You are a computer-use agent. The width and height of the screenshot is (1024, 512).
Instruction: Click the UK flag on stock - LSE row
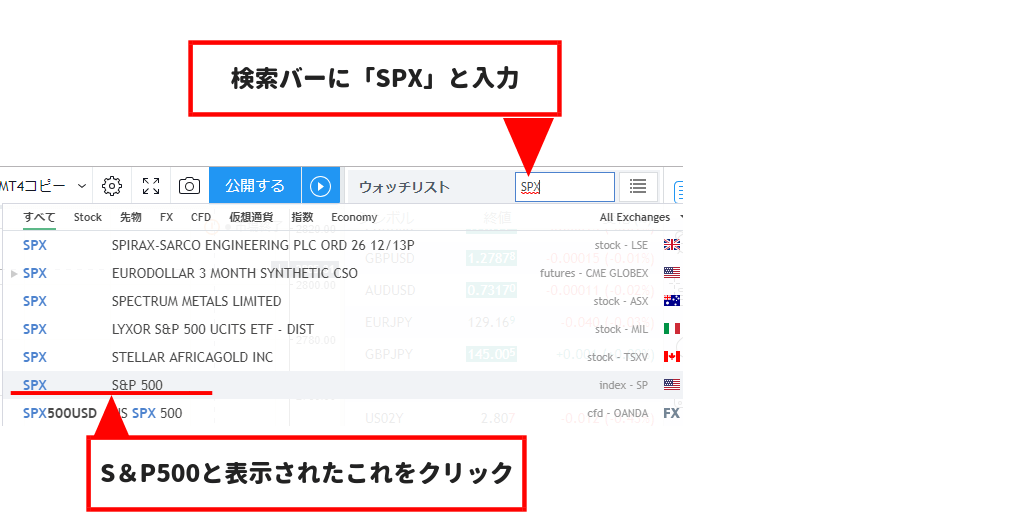(x=672, y=245)
